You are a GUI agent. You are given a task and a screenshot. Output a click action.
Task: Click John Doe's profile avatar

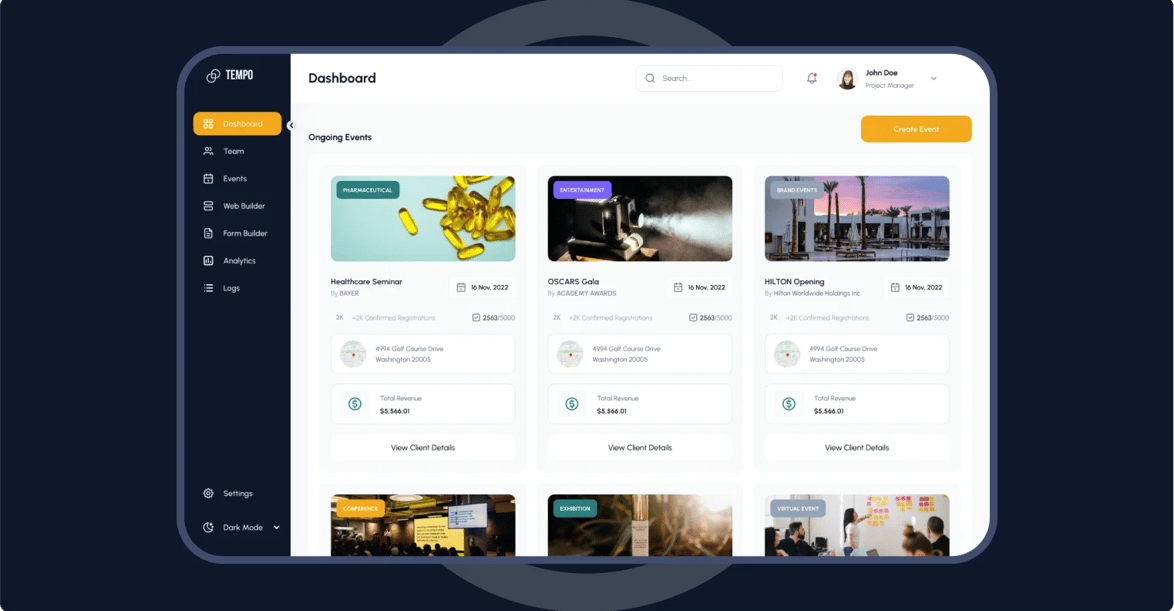click(x=847, y=79)
